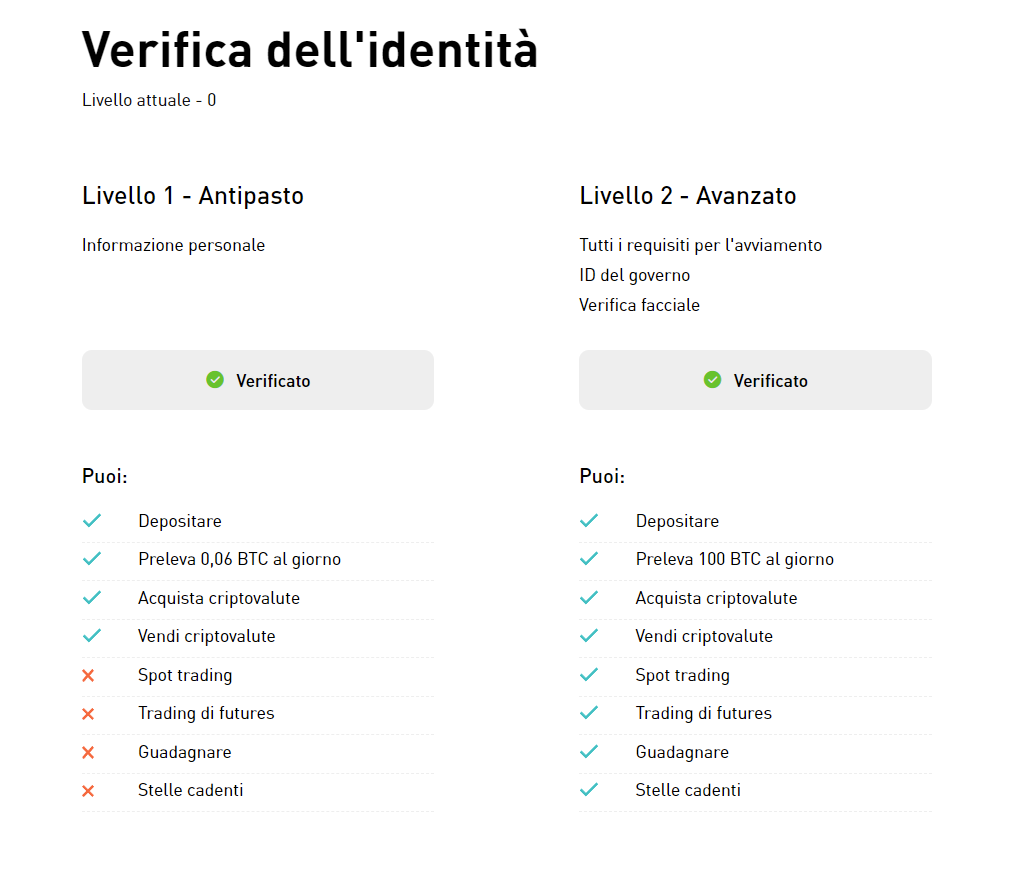Select the Livello 2 - Avanzato heading

(x=688, y=196)
